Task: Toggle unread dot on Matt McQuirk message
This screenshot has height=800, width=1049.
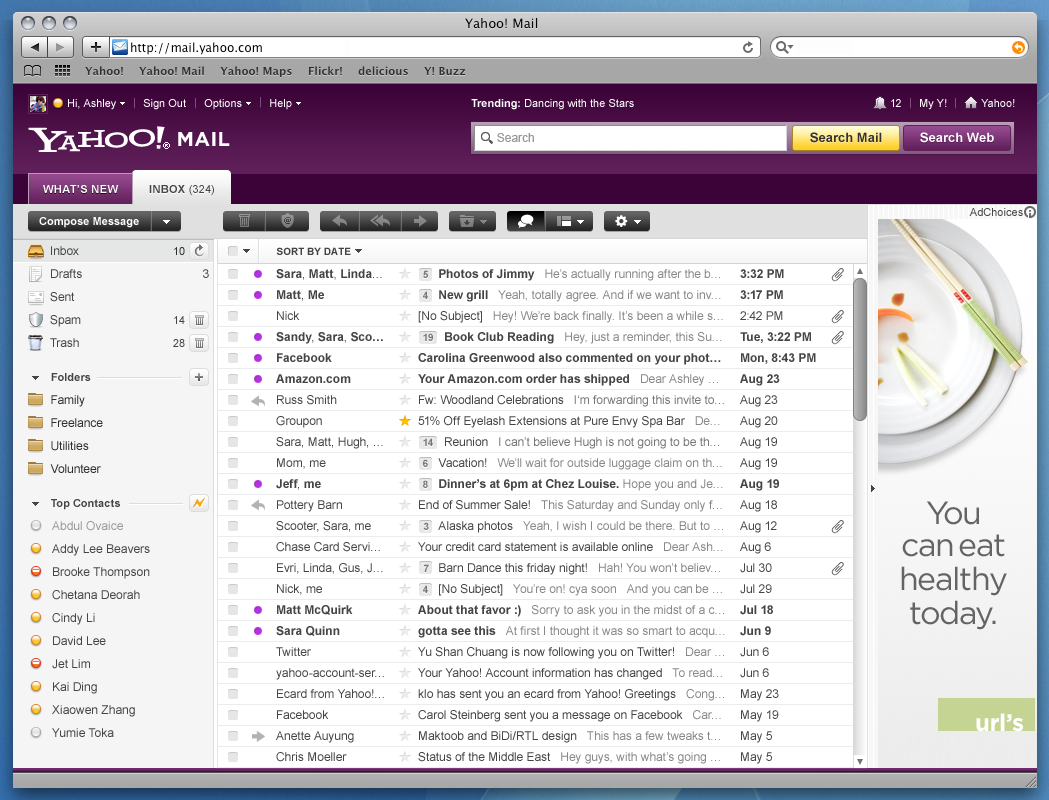Action: click(x=258, y=610)
